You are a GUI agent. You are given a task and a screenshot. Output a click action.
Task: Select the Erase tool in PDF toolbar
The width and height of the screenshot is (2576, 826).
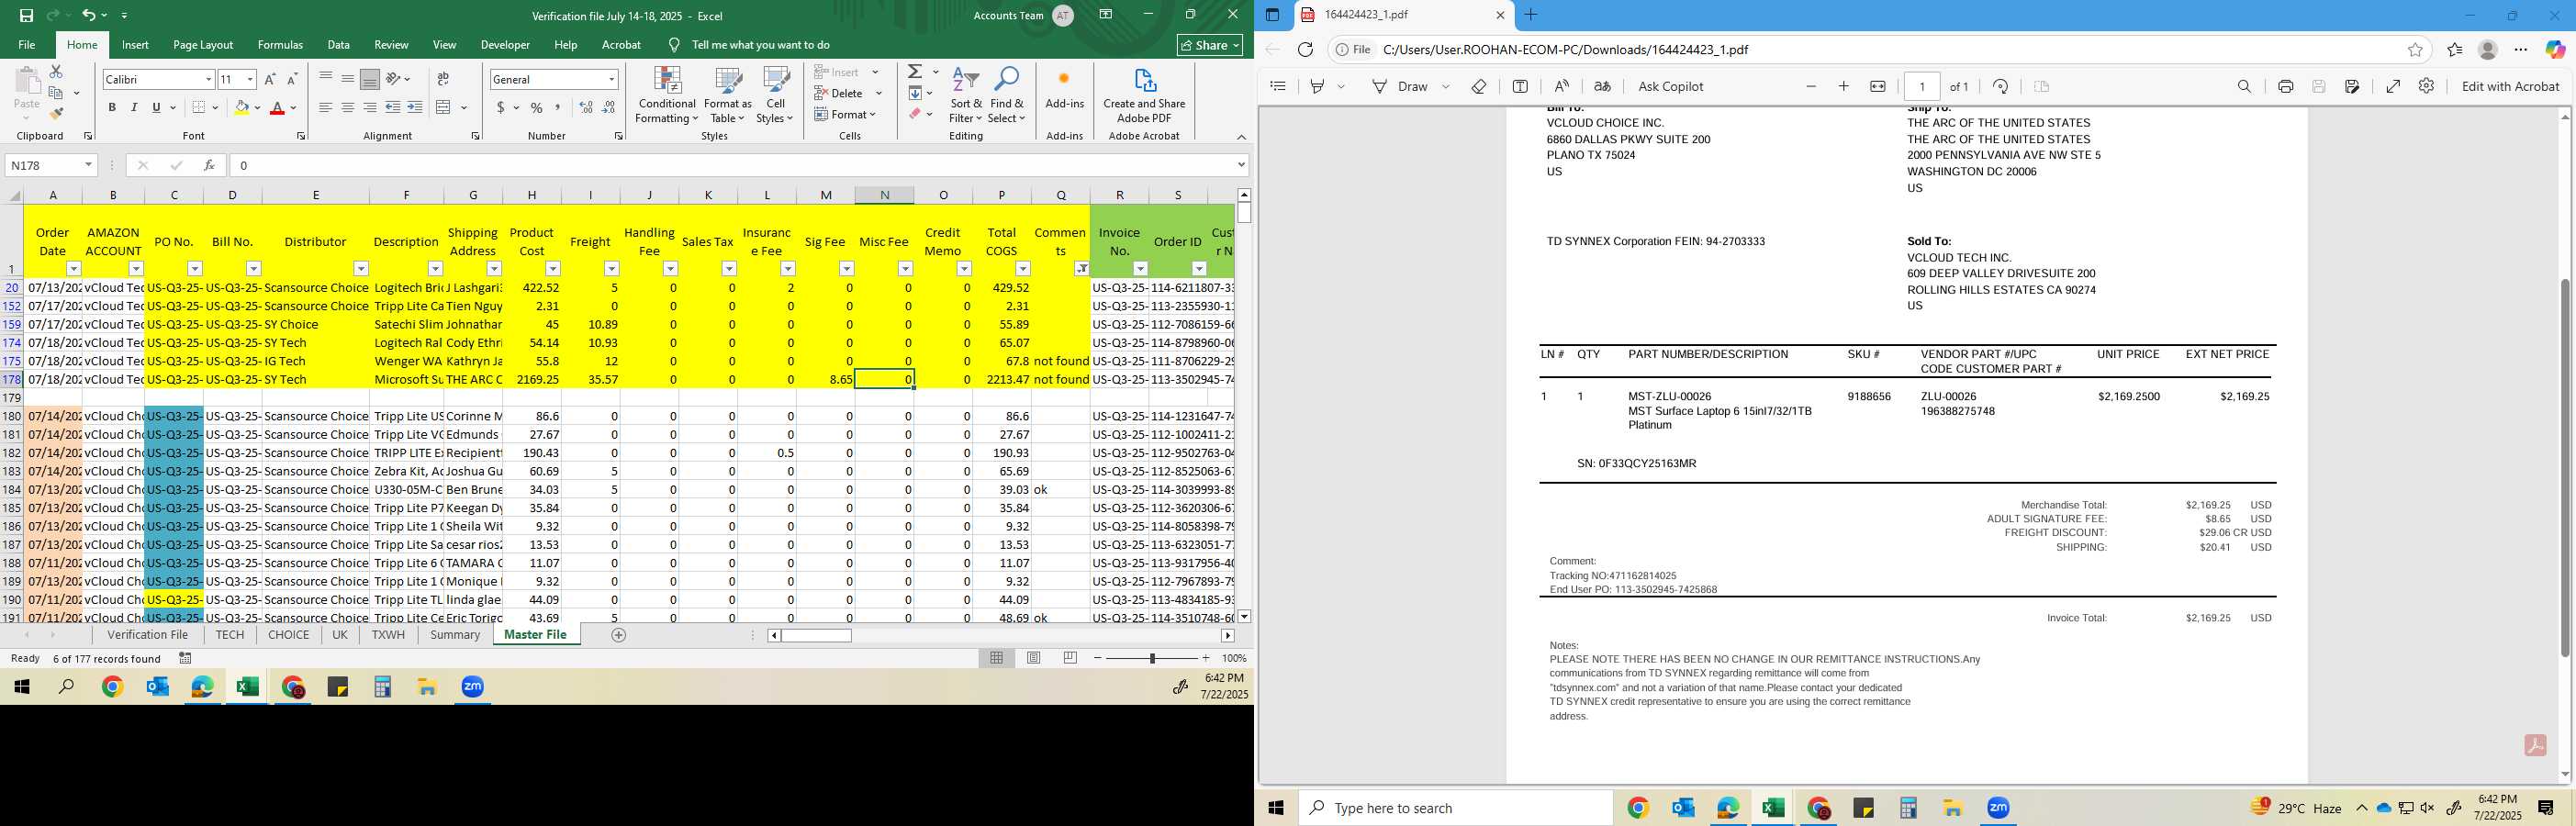[1479, 86]
